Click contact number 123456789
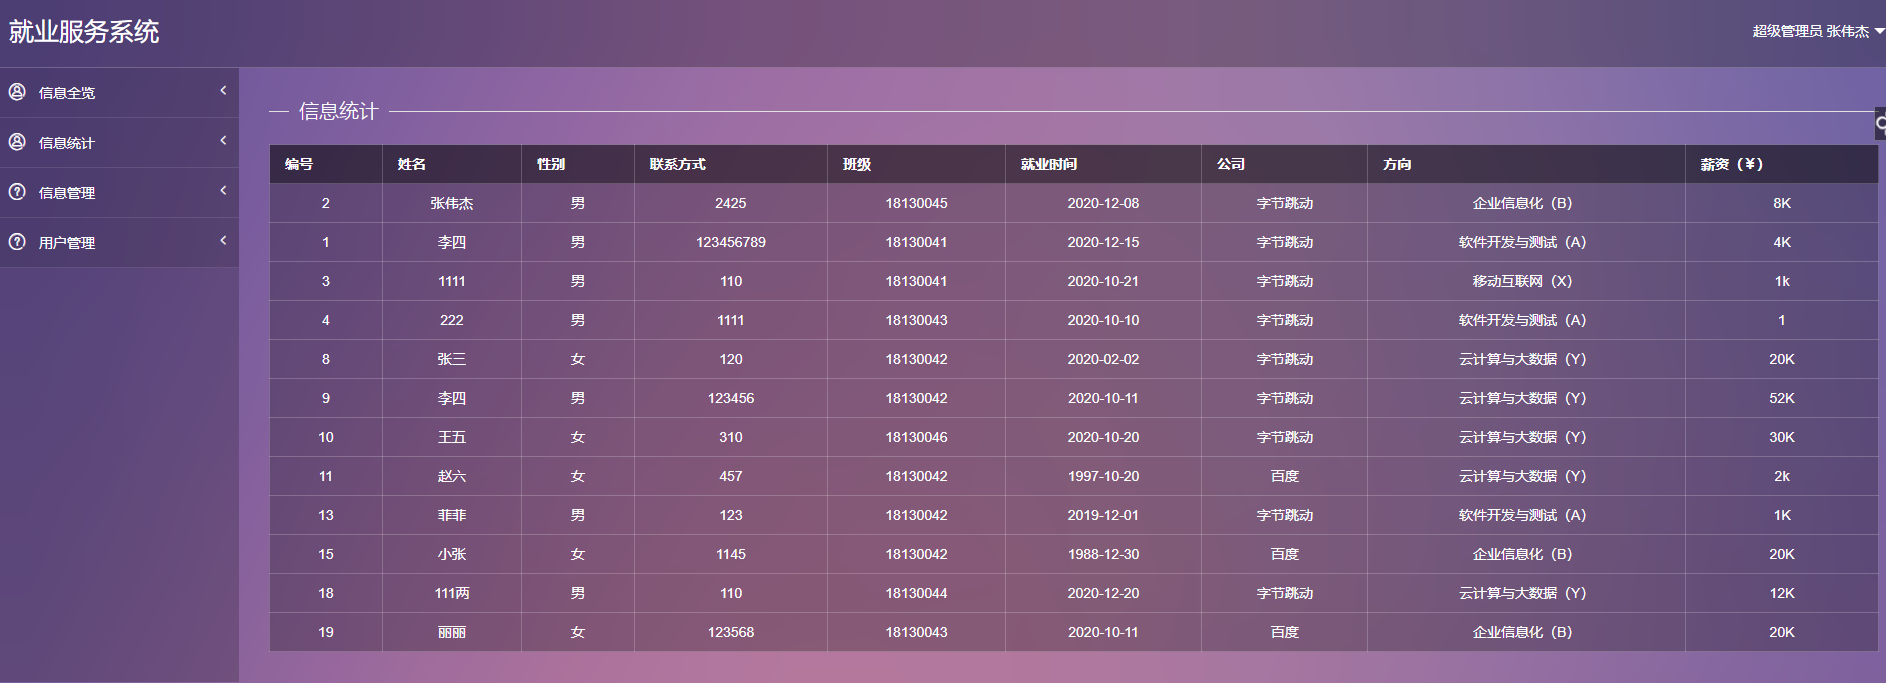This screenshot has width=1886, height=683. click(x=731, y=242)
